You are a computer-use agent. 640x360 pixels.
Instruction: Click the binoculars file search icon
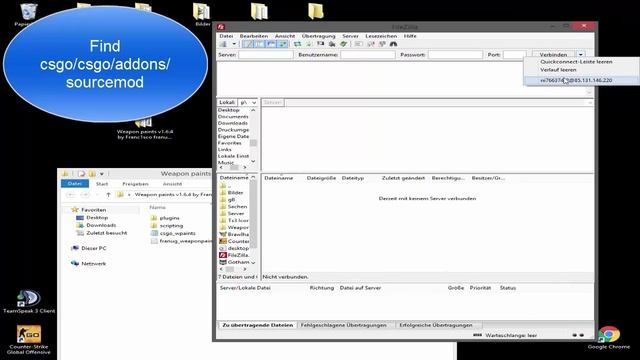(393, 44)
